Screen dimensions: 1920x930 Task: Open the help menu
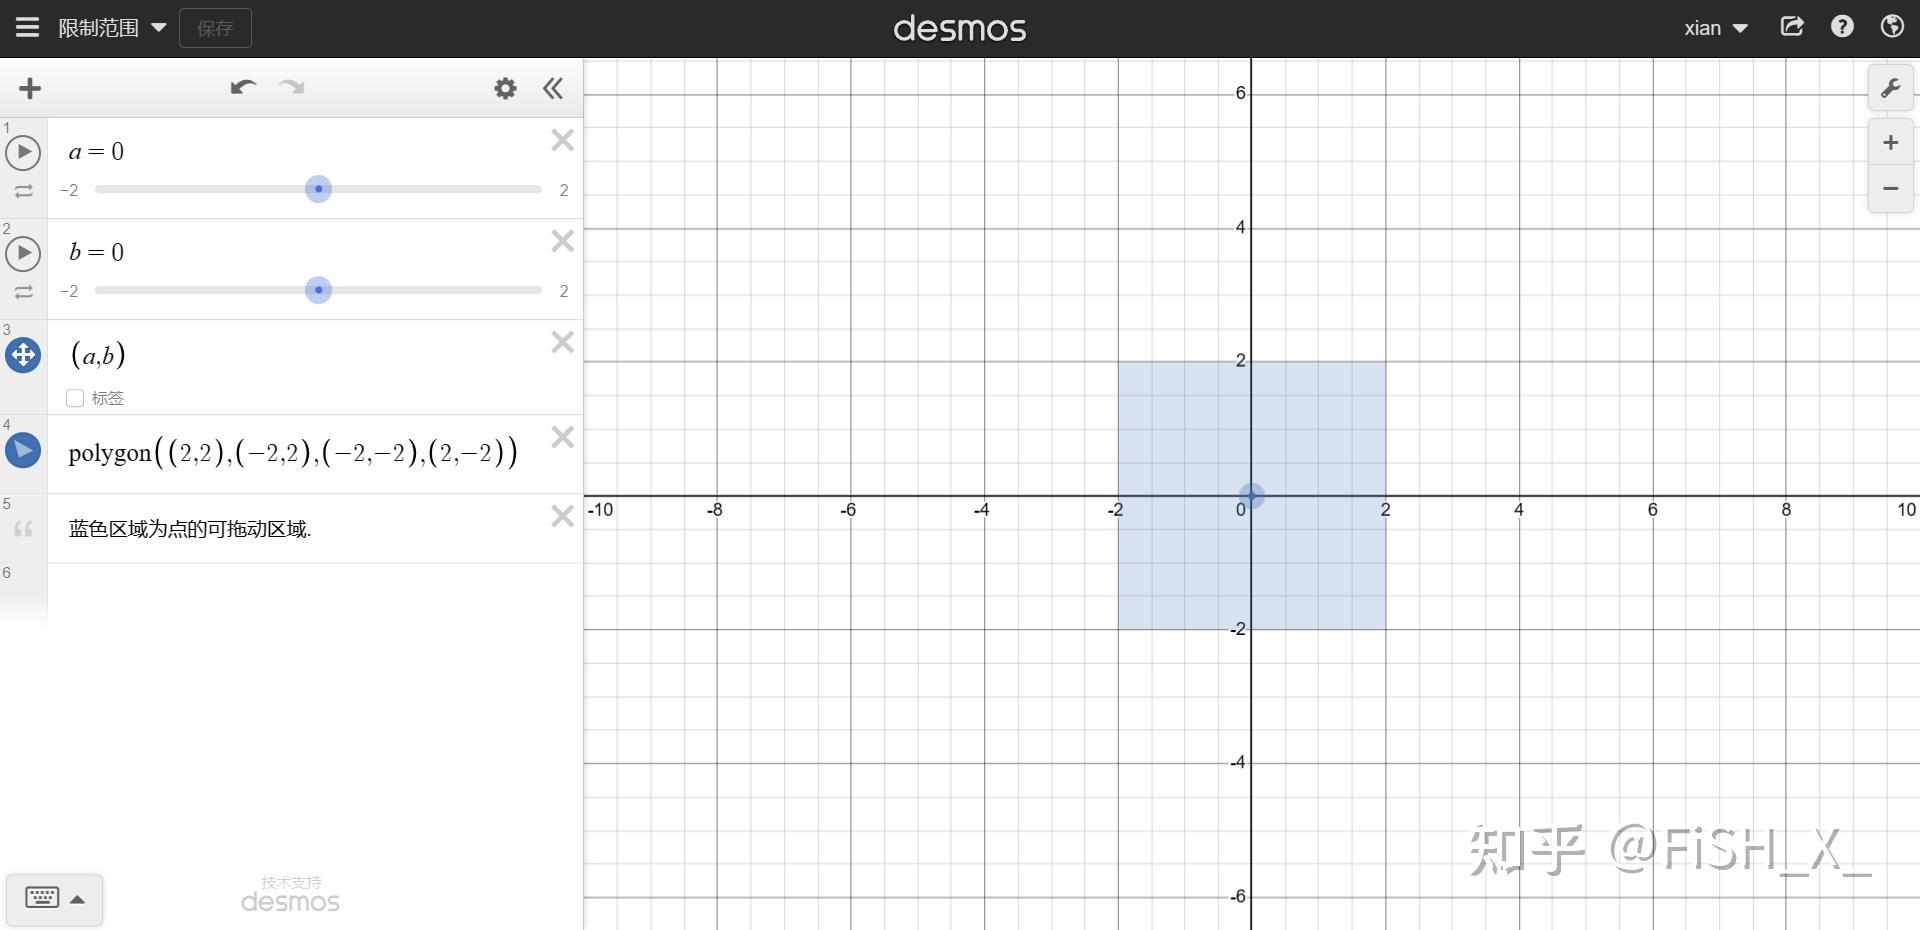pos(1841,27)
